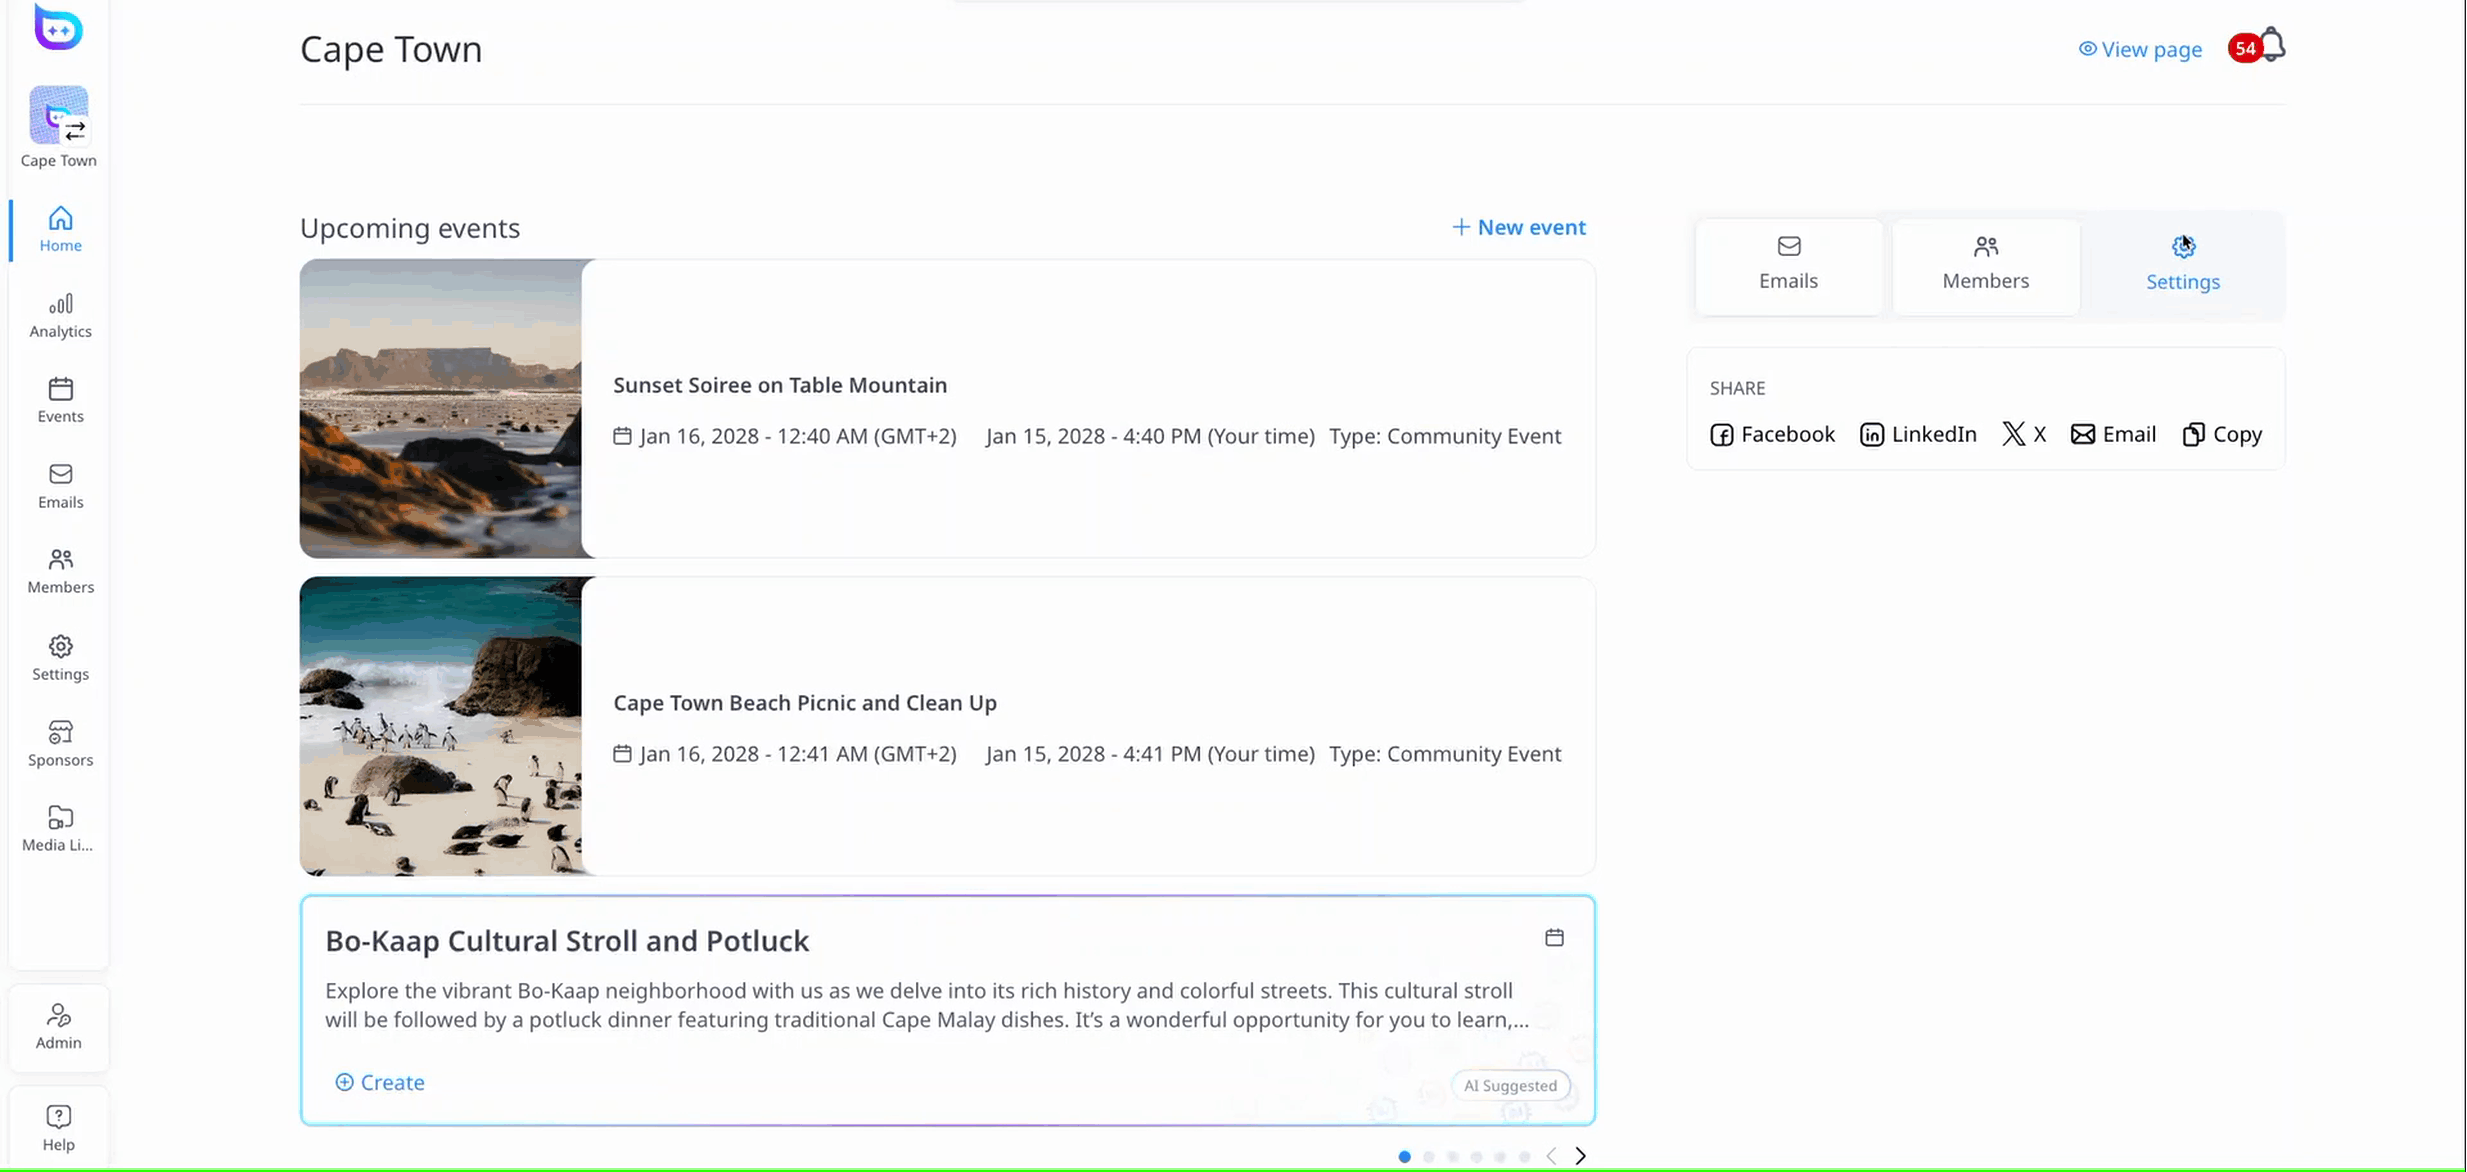Switch chapter via Cape Town avatar icon

click(x=59, y=115)
